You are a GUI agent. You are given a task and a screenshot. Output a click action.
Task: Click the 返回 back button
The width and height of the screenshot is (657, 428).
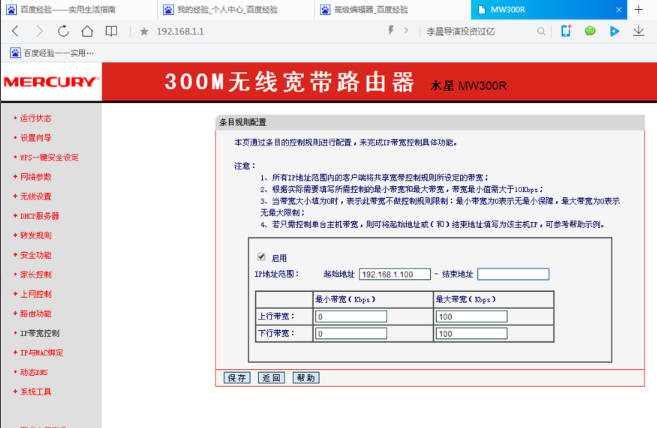click(270, 378)
